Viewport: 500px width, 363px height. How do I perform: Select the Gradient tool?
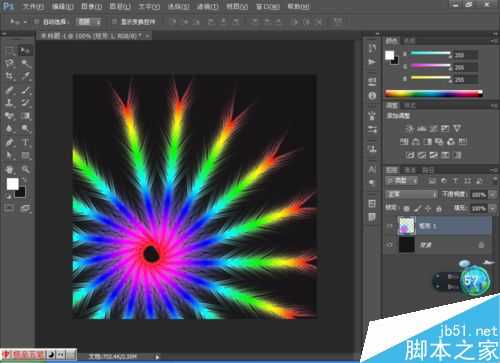click(x=25, y=116)
